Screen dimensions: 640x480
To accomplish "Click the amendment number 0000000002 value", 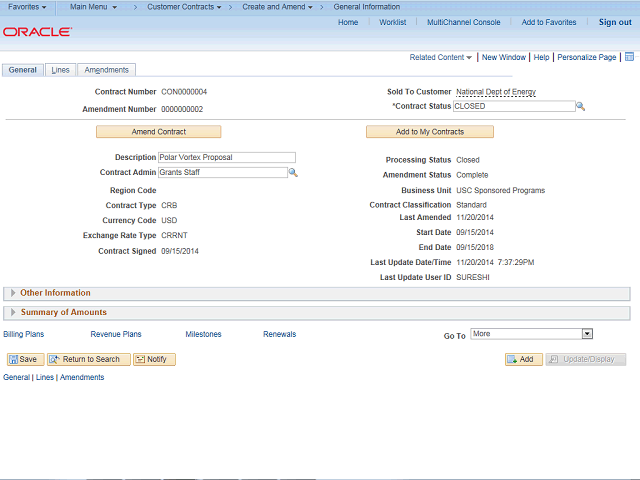I will [182, 109].
